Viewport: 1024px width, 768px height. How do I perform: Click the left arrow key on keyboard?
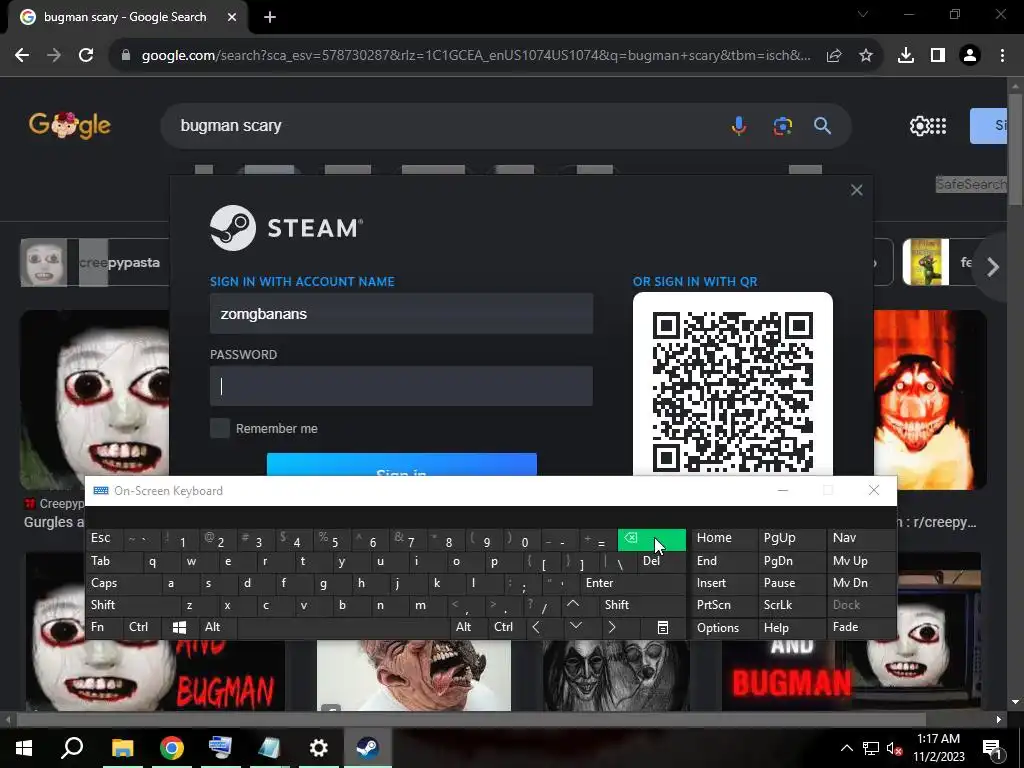point(536,628)
